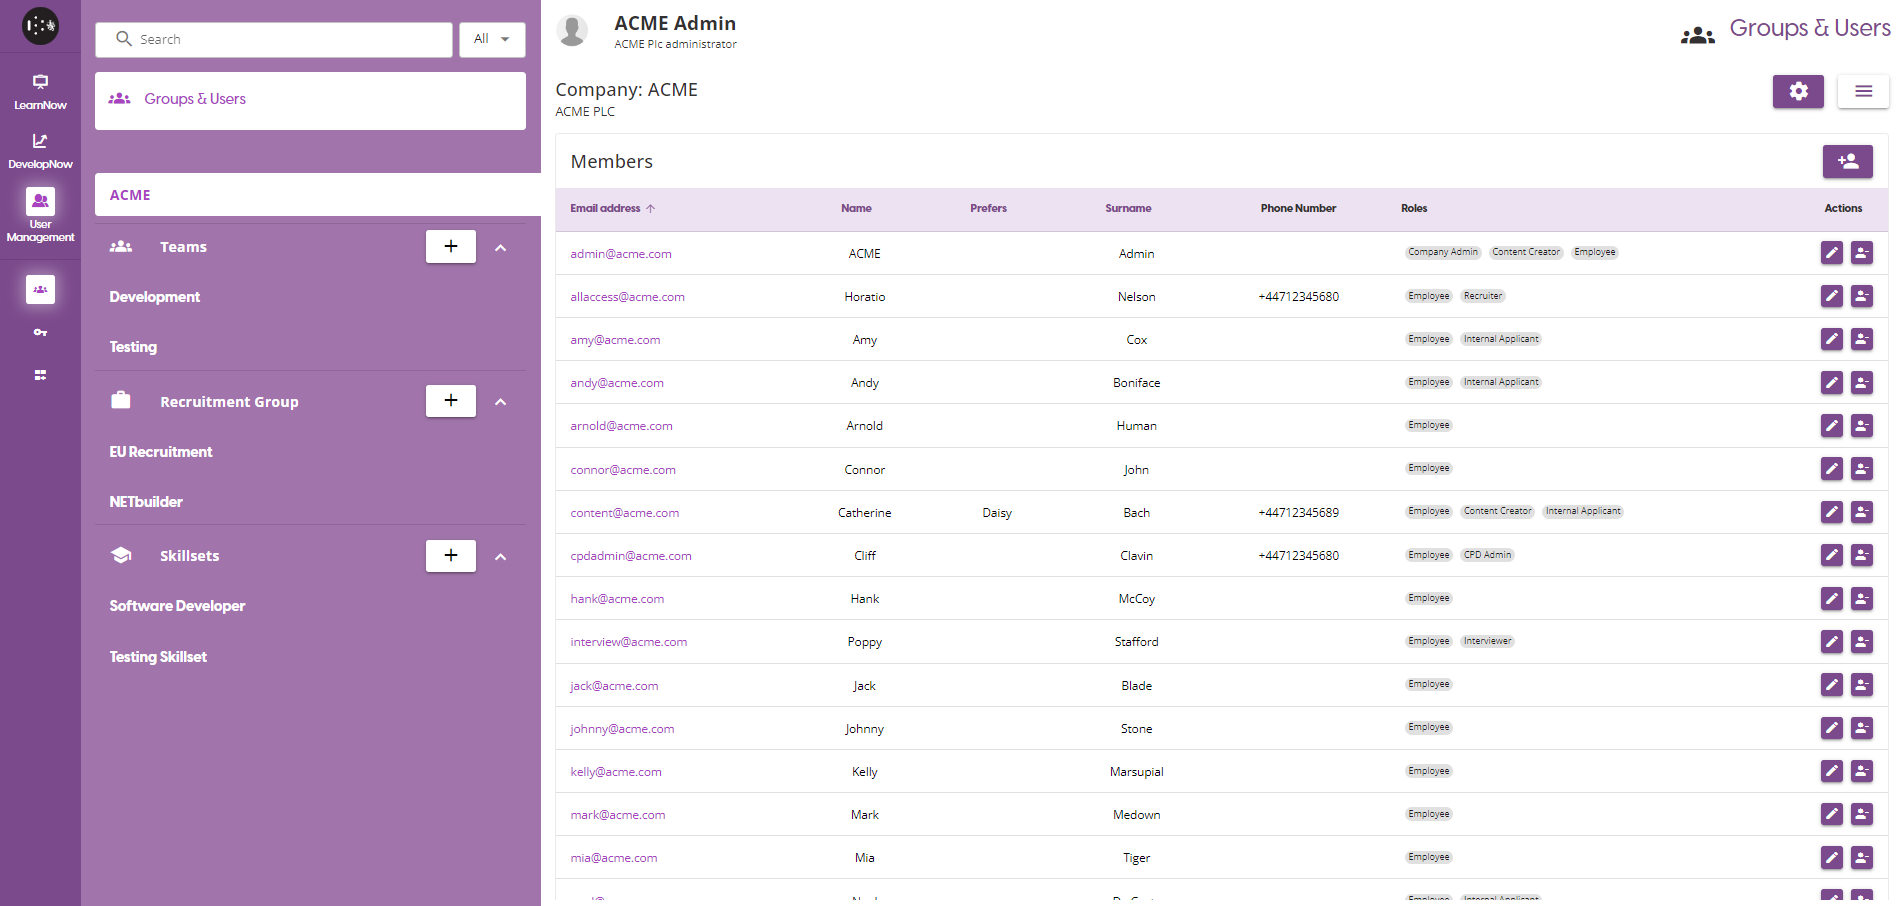Edit the admin@acme.com user row

pyautogui.click(x=1831, y=253)
